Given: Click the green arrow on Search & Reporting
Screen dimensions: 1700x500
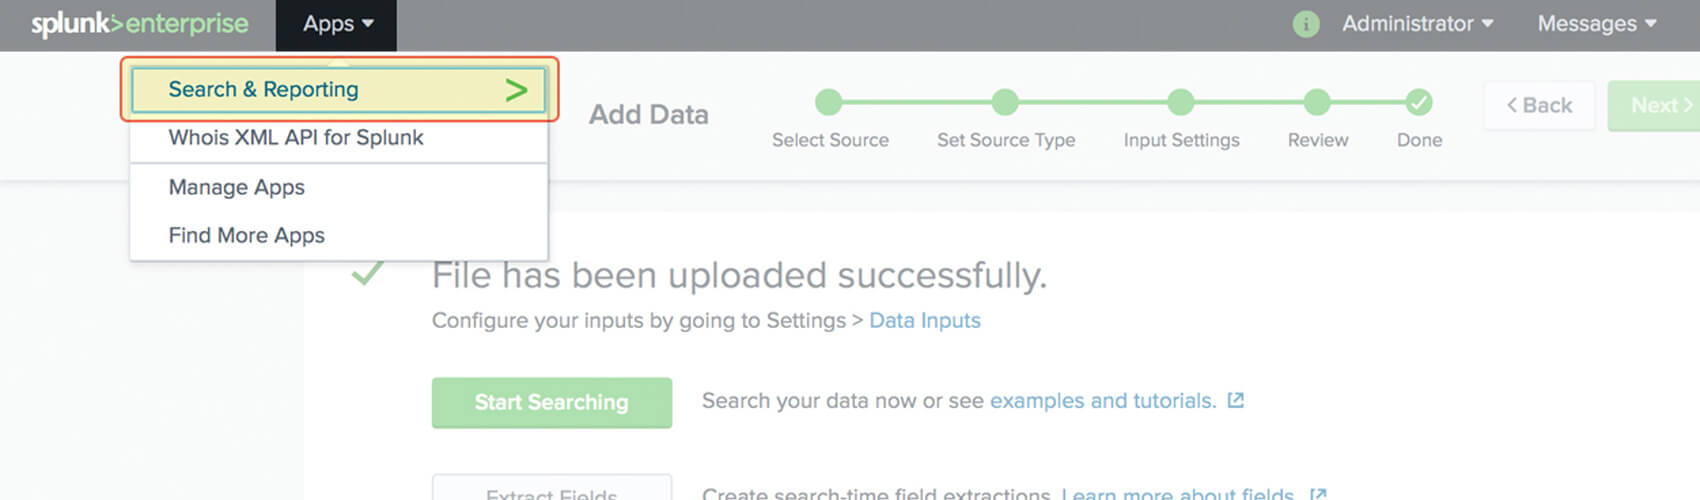Looking at the screenshot, I should click(x=516, y=90).
